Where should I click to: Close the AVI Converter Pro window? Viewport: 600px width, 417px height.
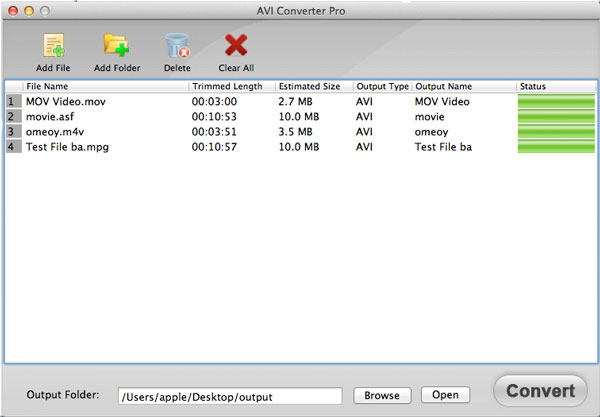pyautogui.click(x=13, y=11)
